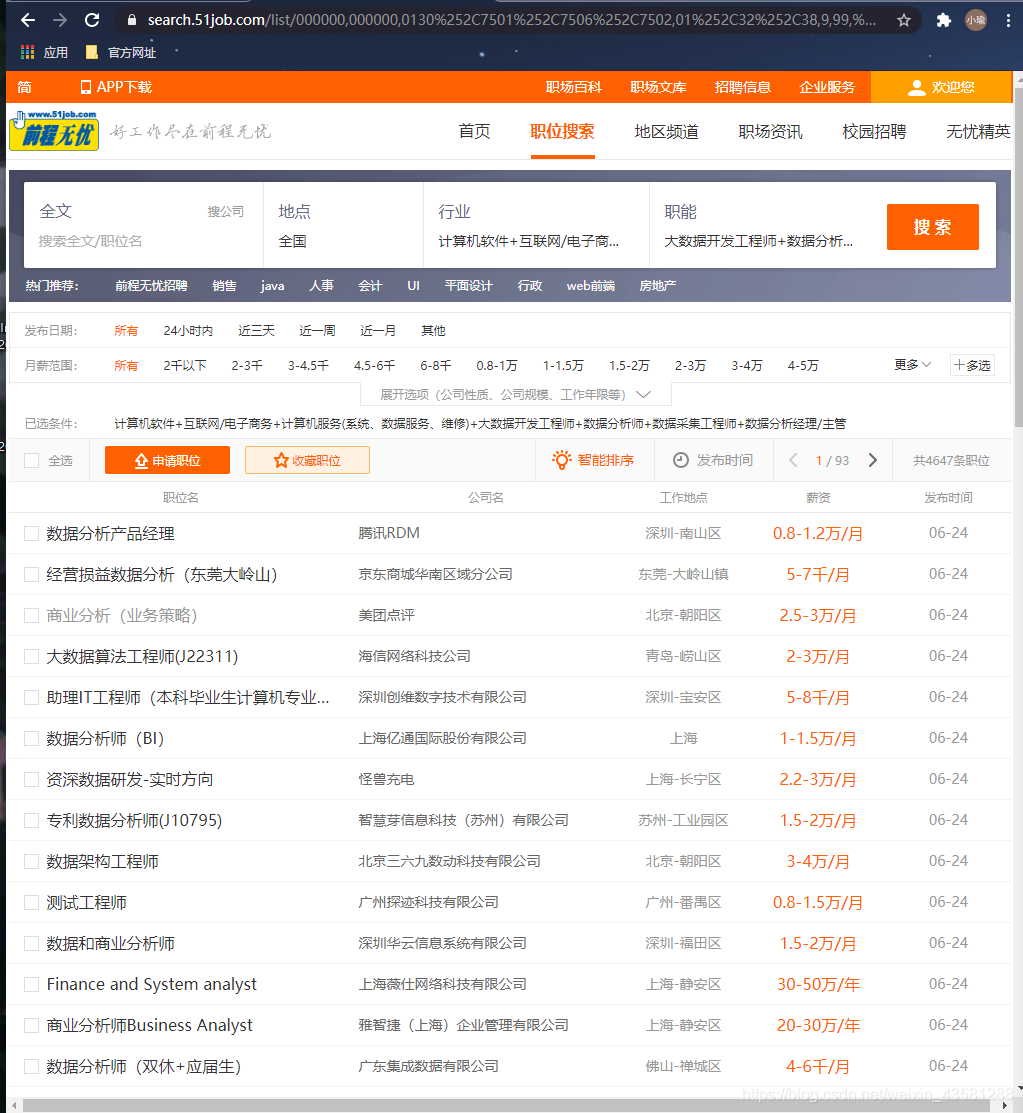Filter salary range 1-1.5万
The height and width of the screenshot is (1113, 1023).
point(563,366)
